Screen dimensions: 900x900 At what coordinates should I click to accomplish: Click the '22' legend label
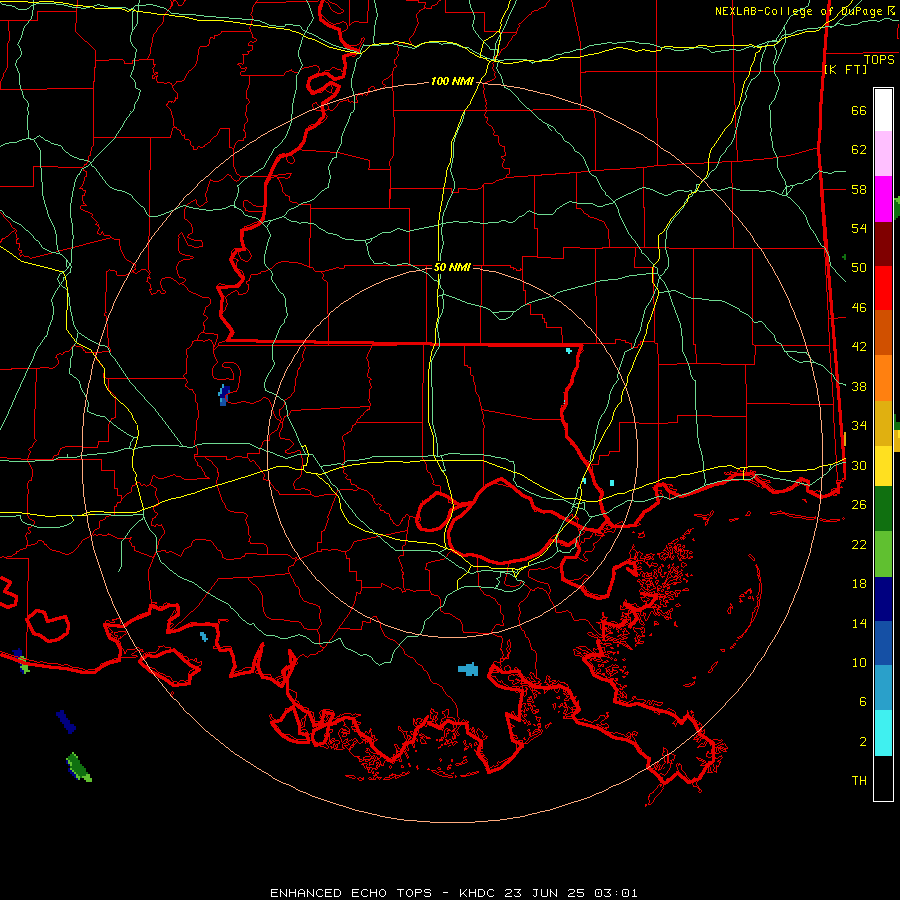tap(859, 544)
